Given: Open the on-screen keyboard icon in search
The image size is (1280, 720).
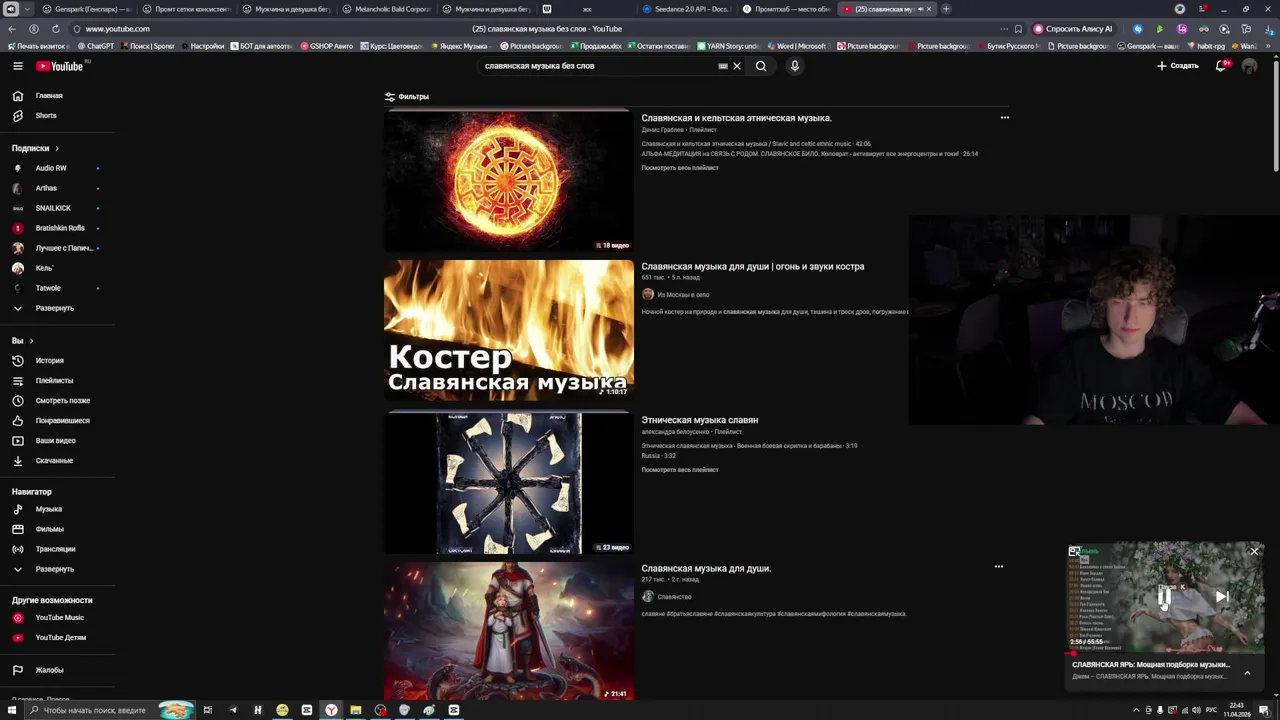Looking at the screenshot, I should tap(723, 66).
